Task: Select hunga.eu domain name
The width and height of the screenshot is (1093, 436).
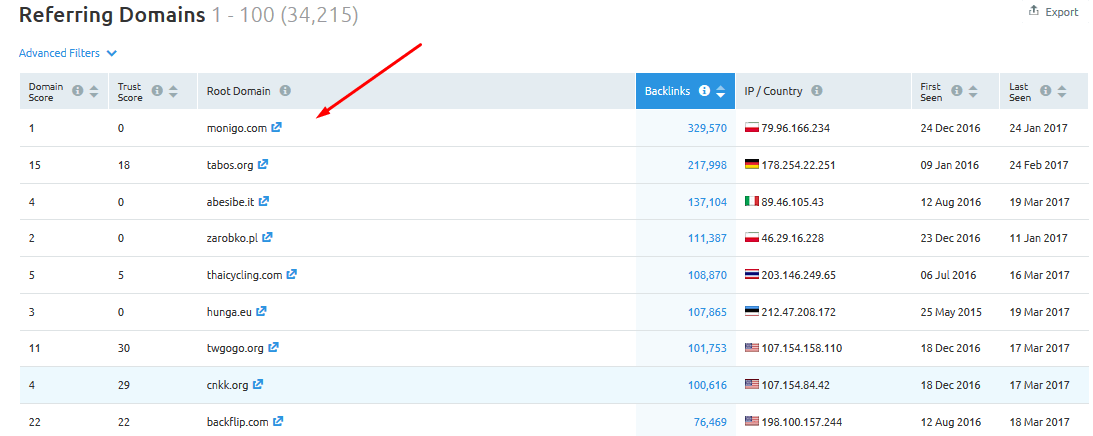Action: [229, 312]
